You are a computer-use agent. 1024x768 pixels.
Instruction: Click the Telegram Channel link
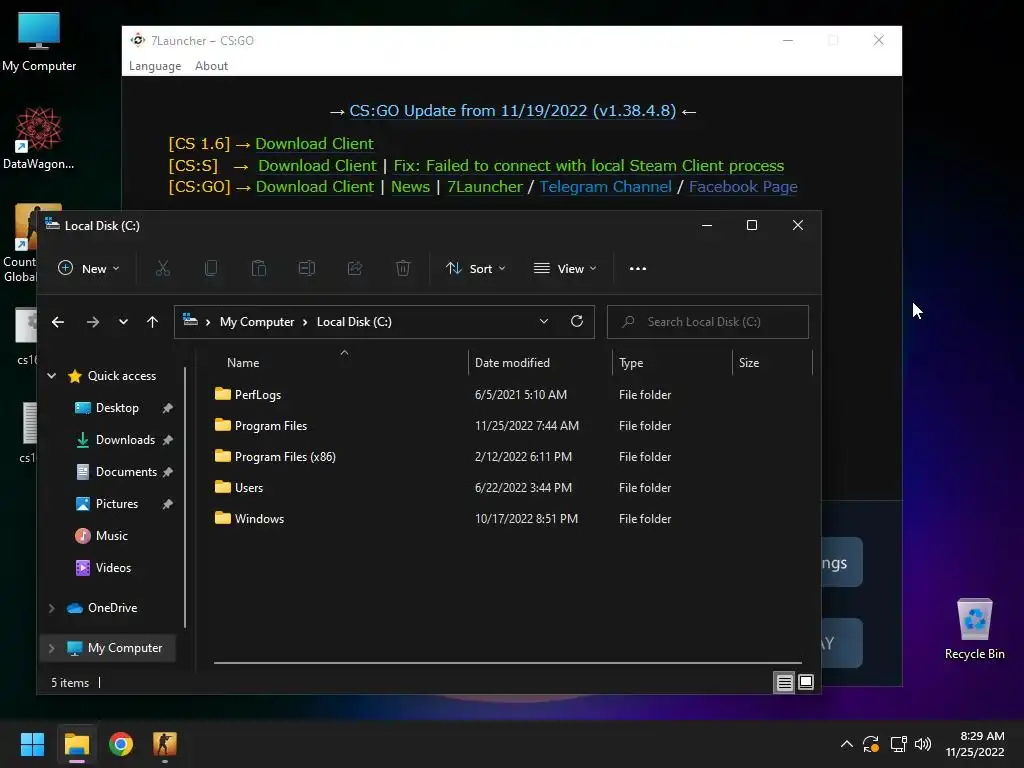point(605,187)
